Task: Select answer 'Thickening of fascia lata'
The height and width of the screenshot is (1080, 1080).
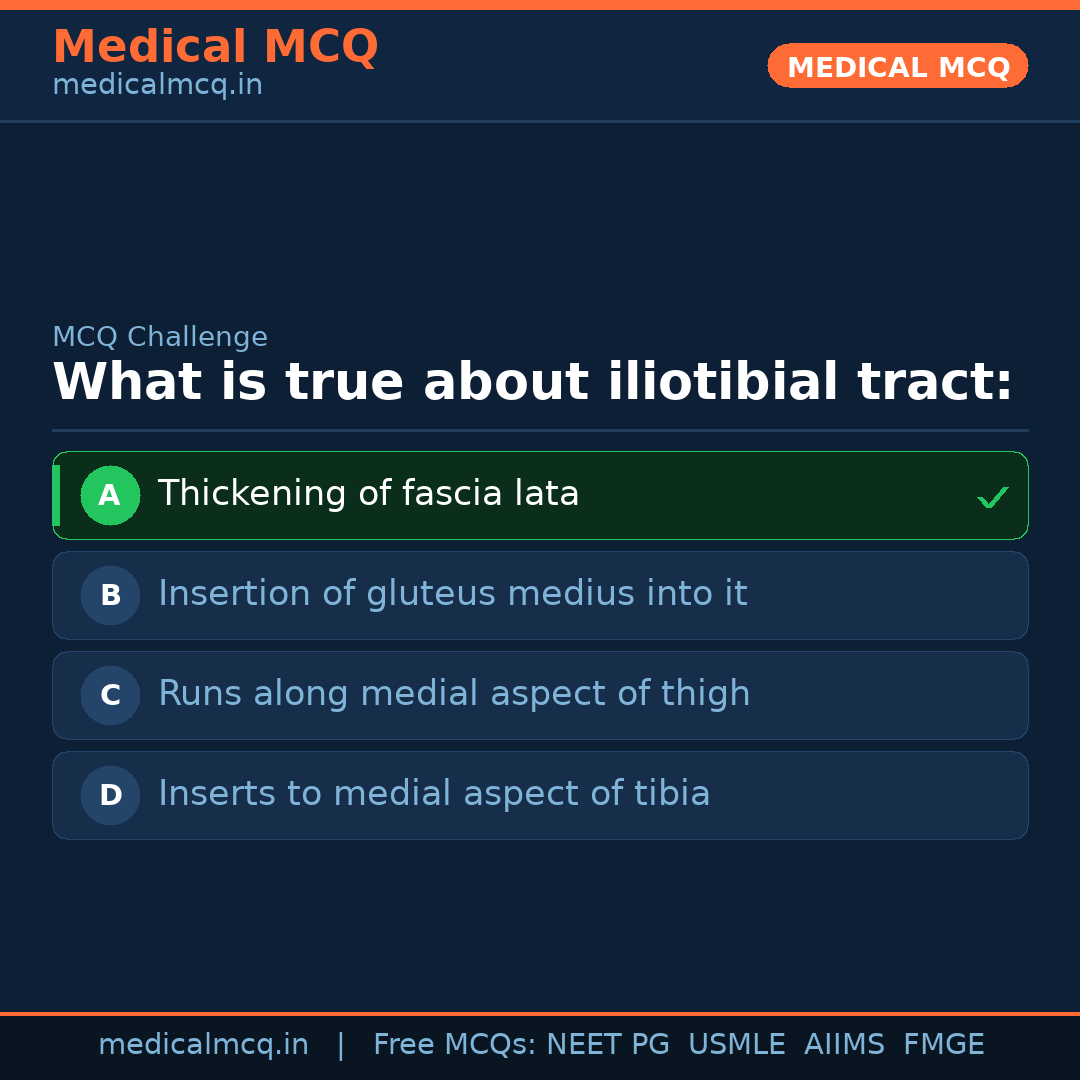Action: 368,494
